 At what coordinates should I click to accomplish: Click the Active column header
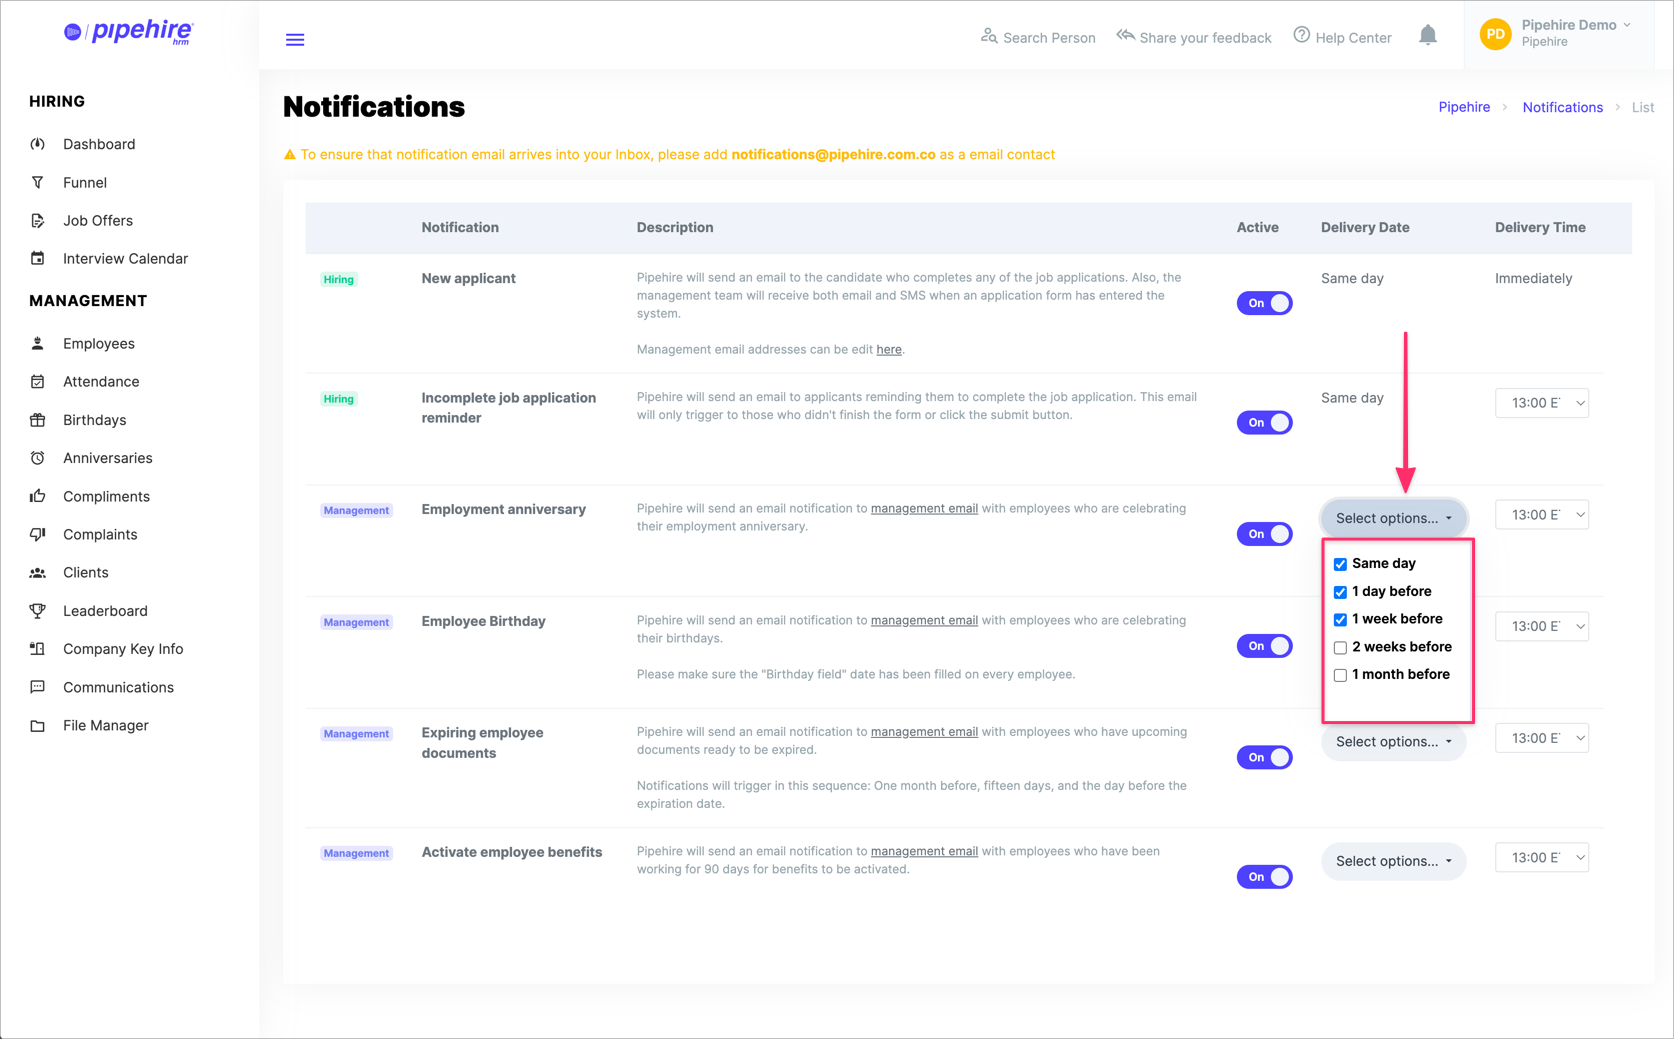click(1257, 228)
